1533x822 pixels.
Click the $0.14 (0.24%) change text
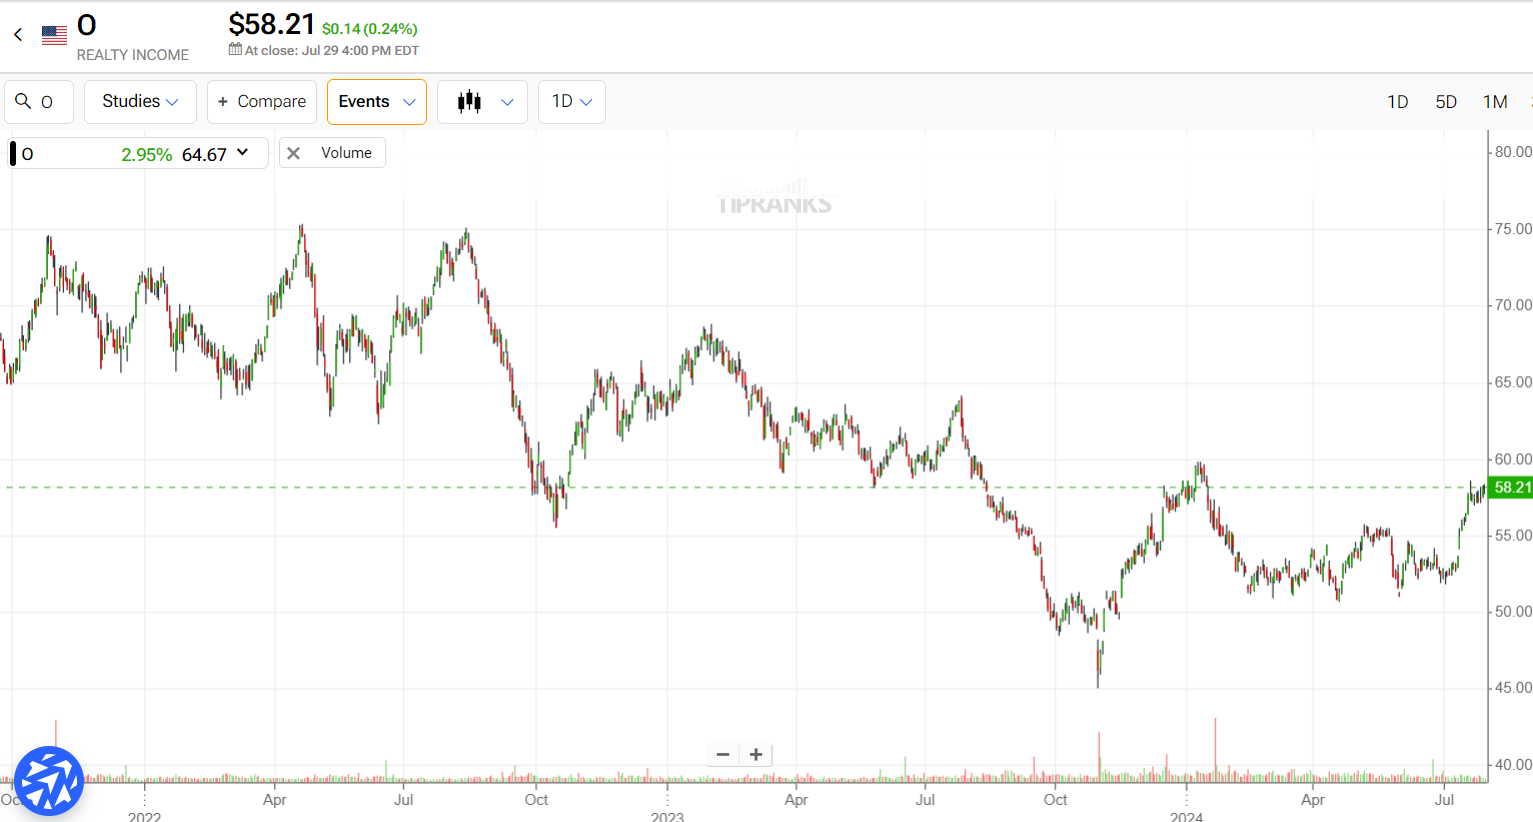click(370, 29)
